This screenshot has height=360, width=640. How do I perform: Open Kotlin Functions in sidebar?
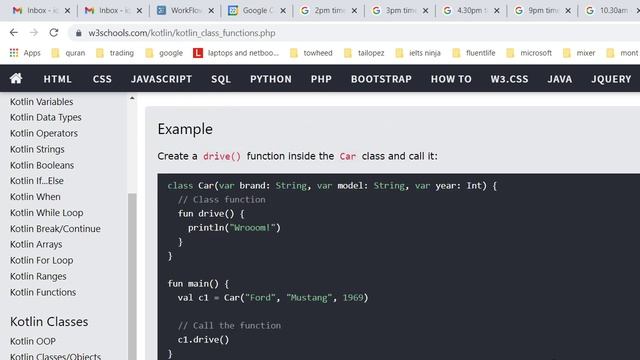pos(43,292)
